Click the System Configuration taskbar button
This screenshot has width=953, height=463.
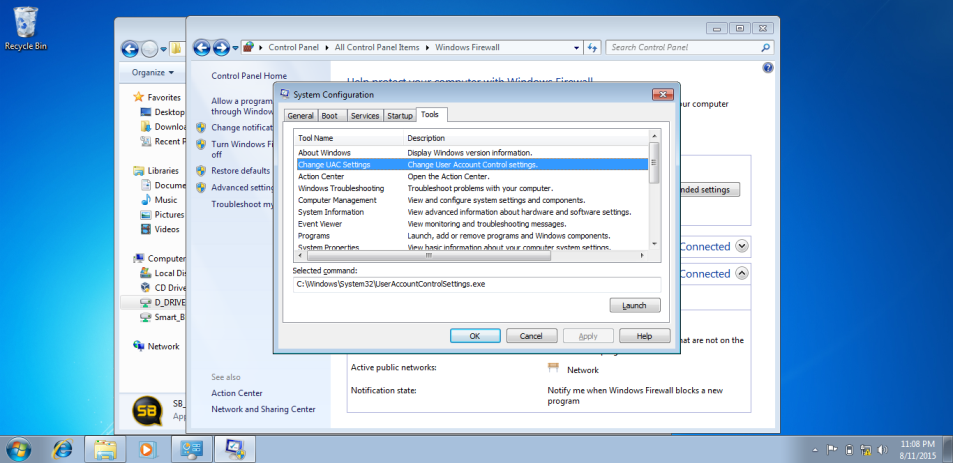click(235, 450)
